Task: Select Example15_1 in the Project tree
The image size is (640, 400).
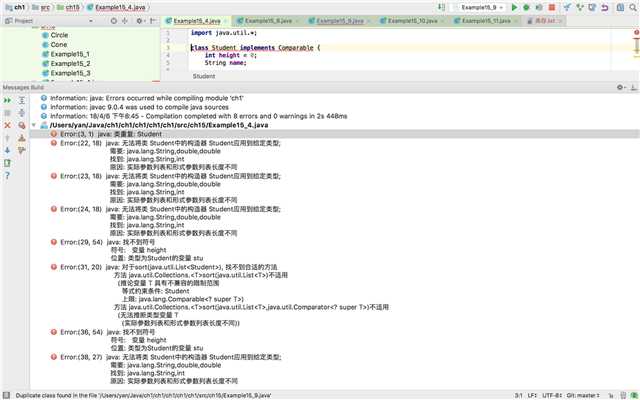Action: click(x=70, y=54)
